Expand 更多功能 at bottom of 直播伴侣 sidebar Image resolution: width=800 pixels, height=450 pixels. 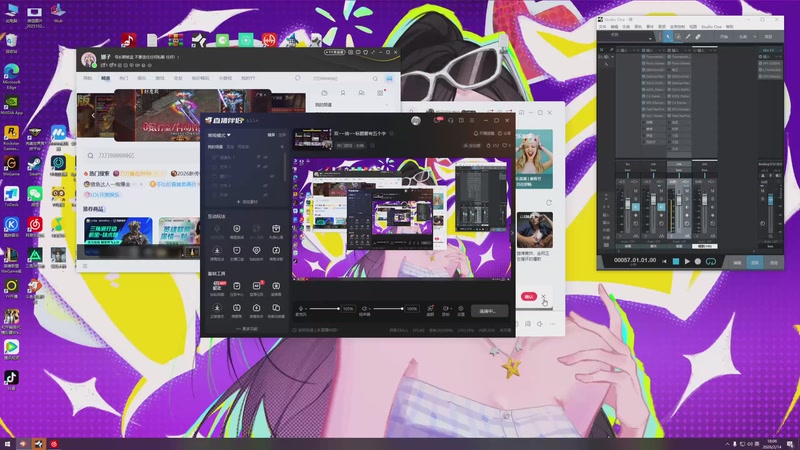point(247,329)
